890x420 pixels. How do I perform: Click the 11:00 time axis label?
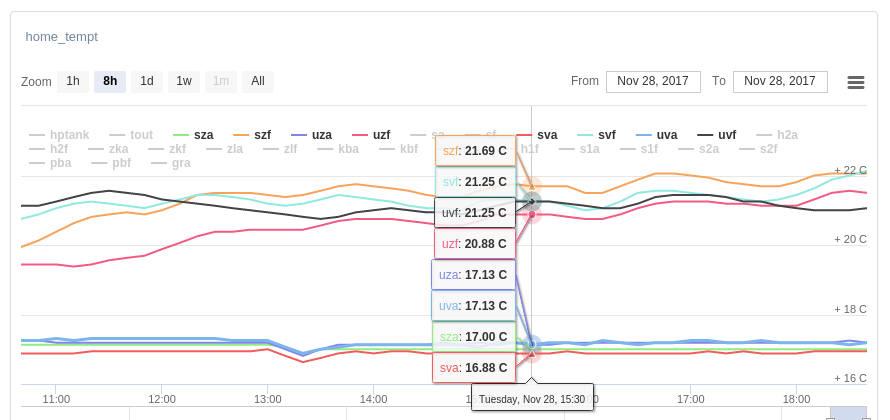[x=56, y=399]
